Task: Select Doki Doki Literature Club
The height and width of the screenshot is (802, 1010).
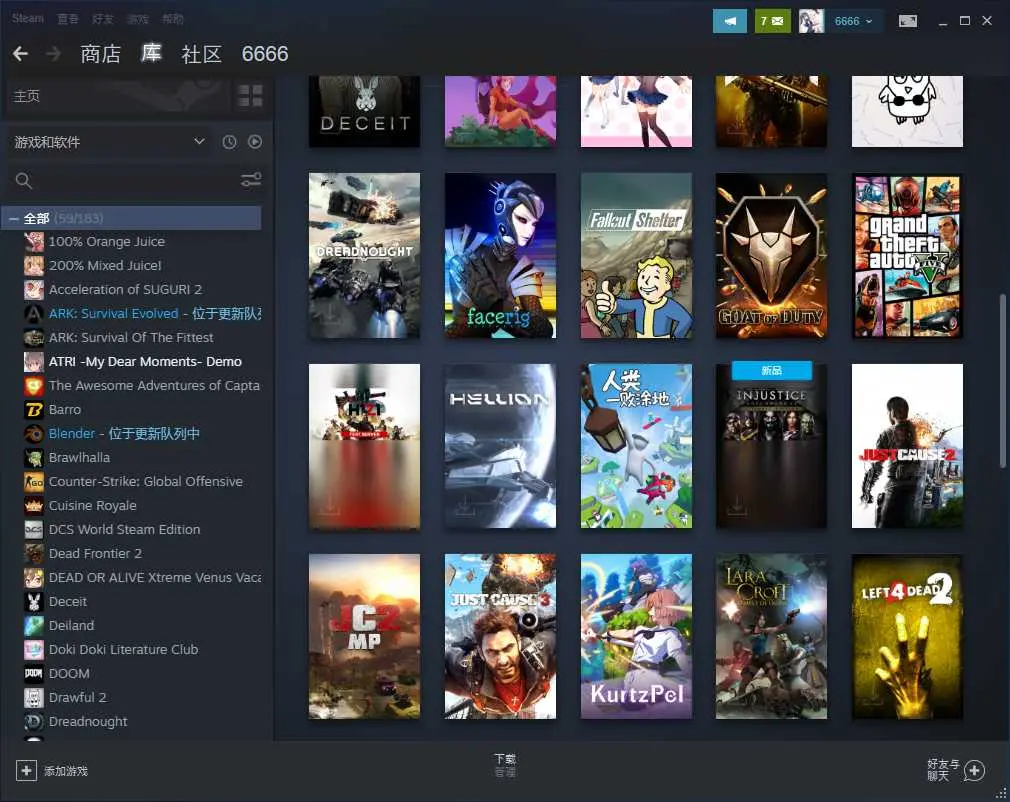Action: 124,649
